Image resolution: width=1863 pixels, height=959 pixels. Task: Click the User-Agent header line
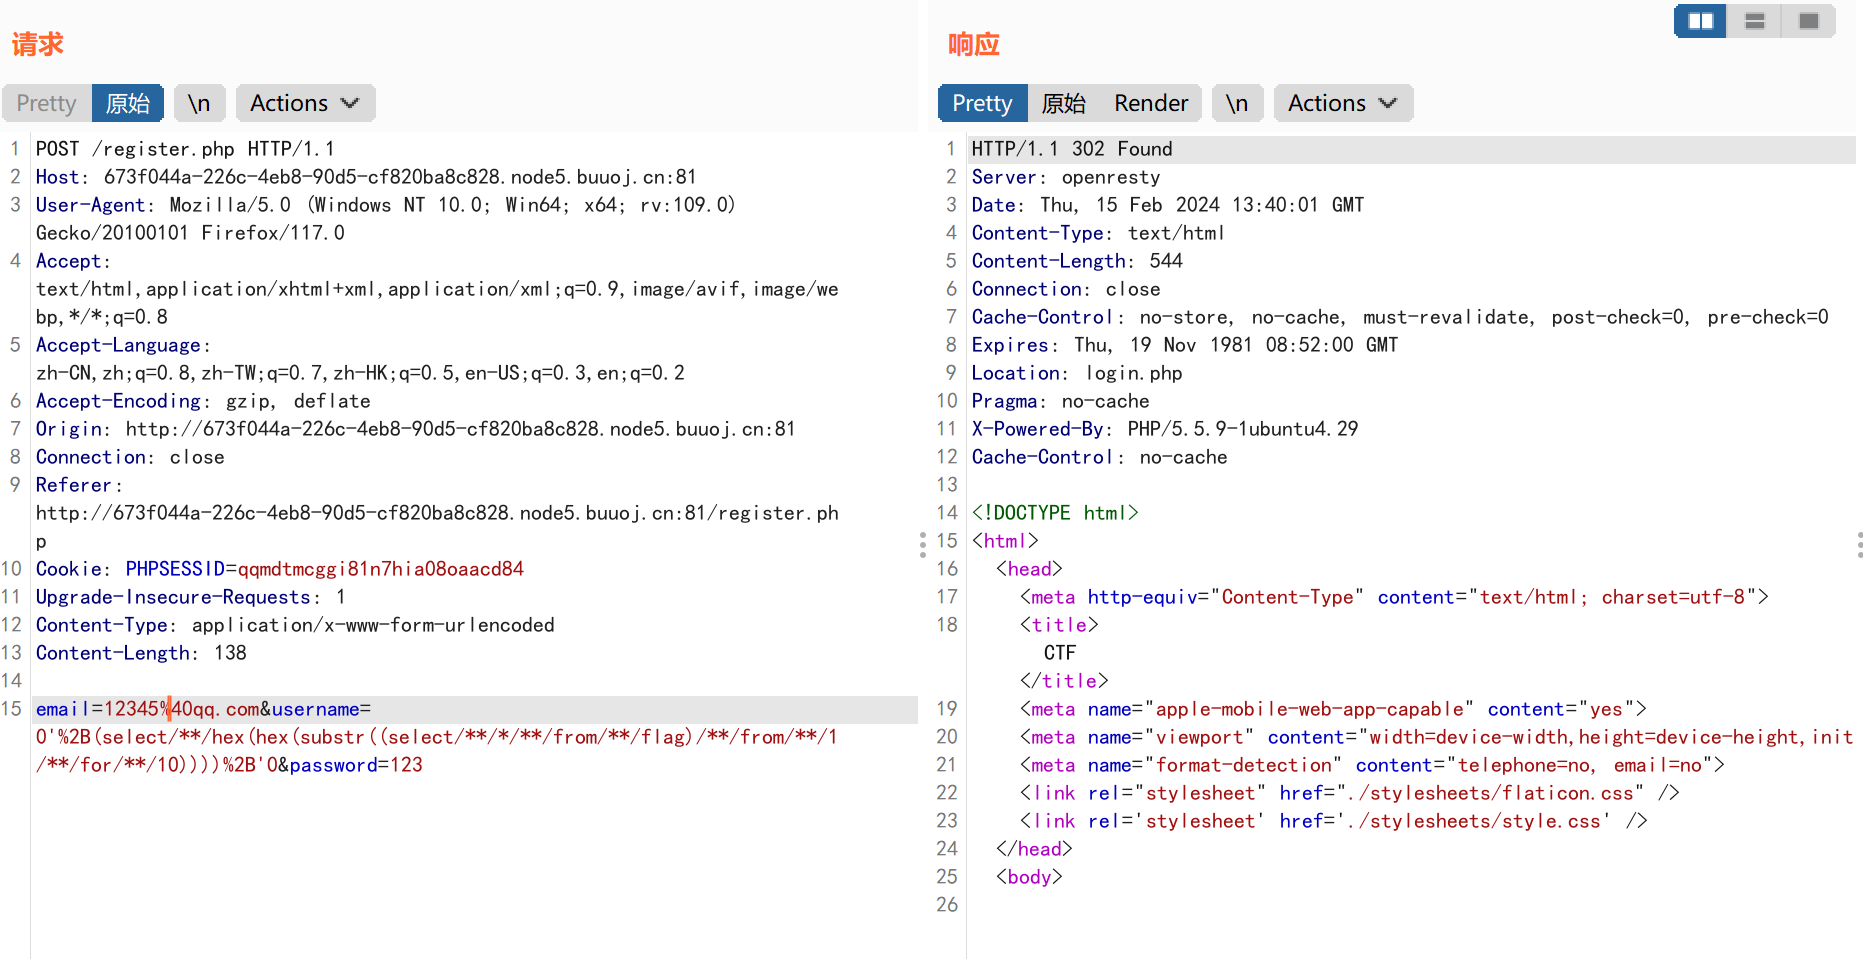[x=386, y=219]
